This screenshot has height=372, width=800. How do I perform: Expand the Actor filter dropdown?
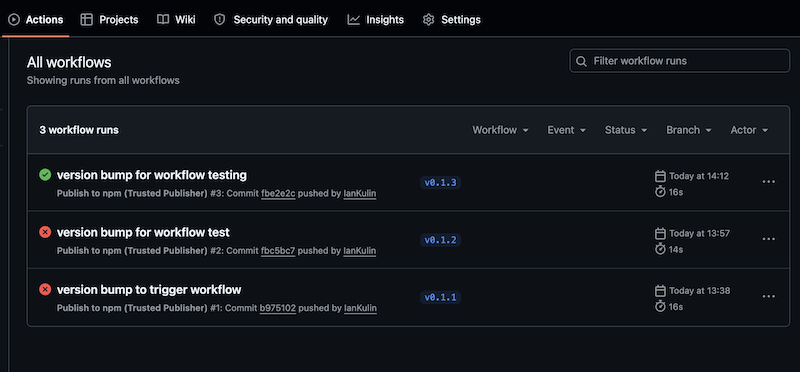tap(749, 130)
